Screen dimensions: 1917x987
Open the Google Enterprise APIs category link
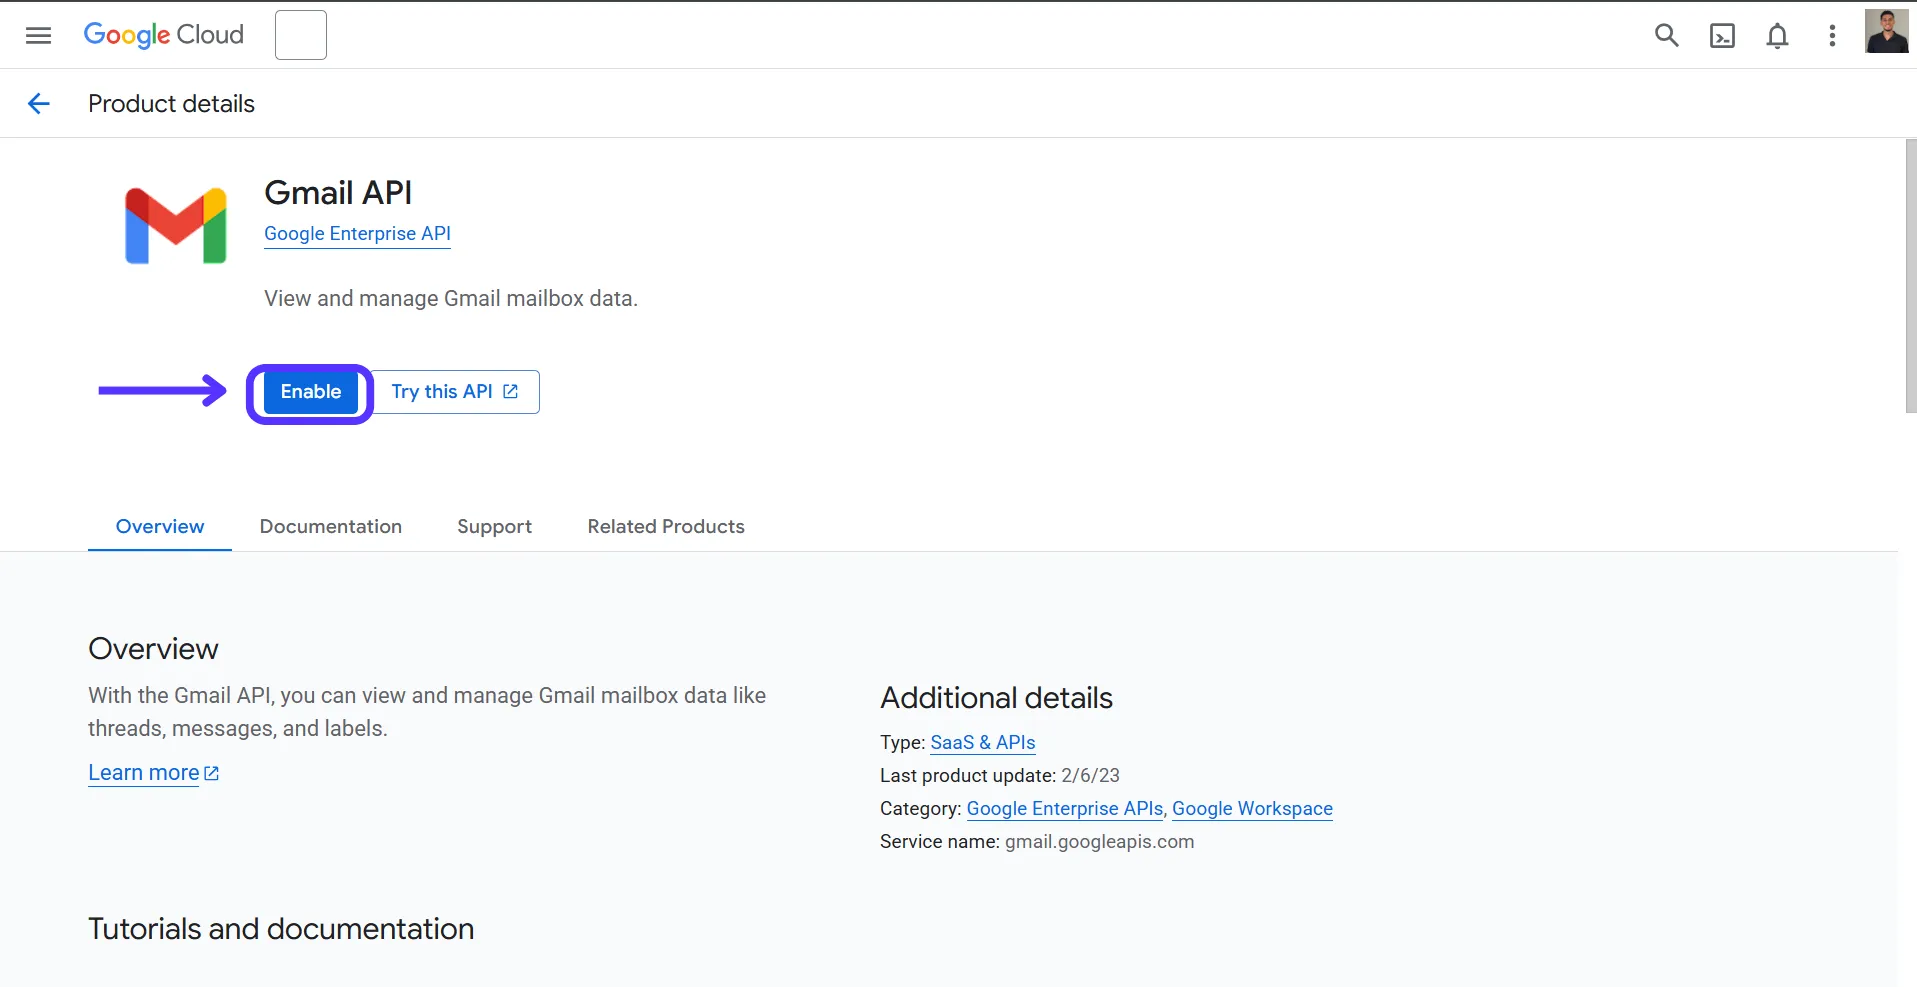1064,809
